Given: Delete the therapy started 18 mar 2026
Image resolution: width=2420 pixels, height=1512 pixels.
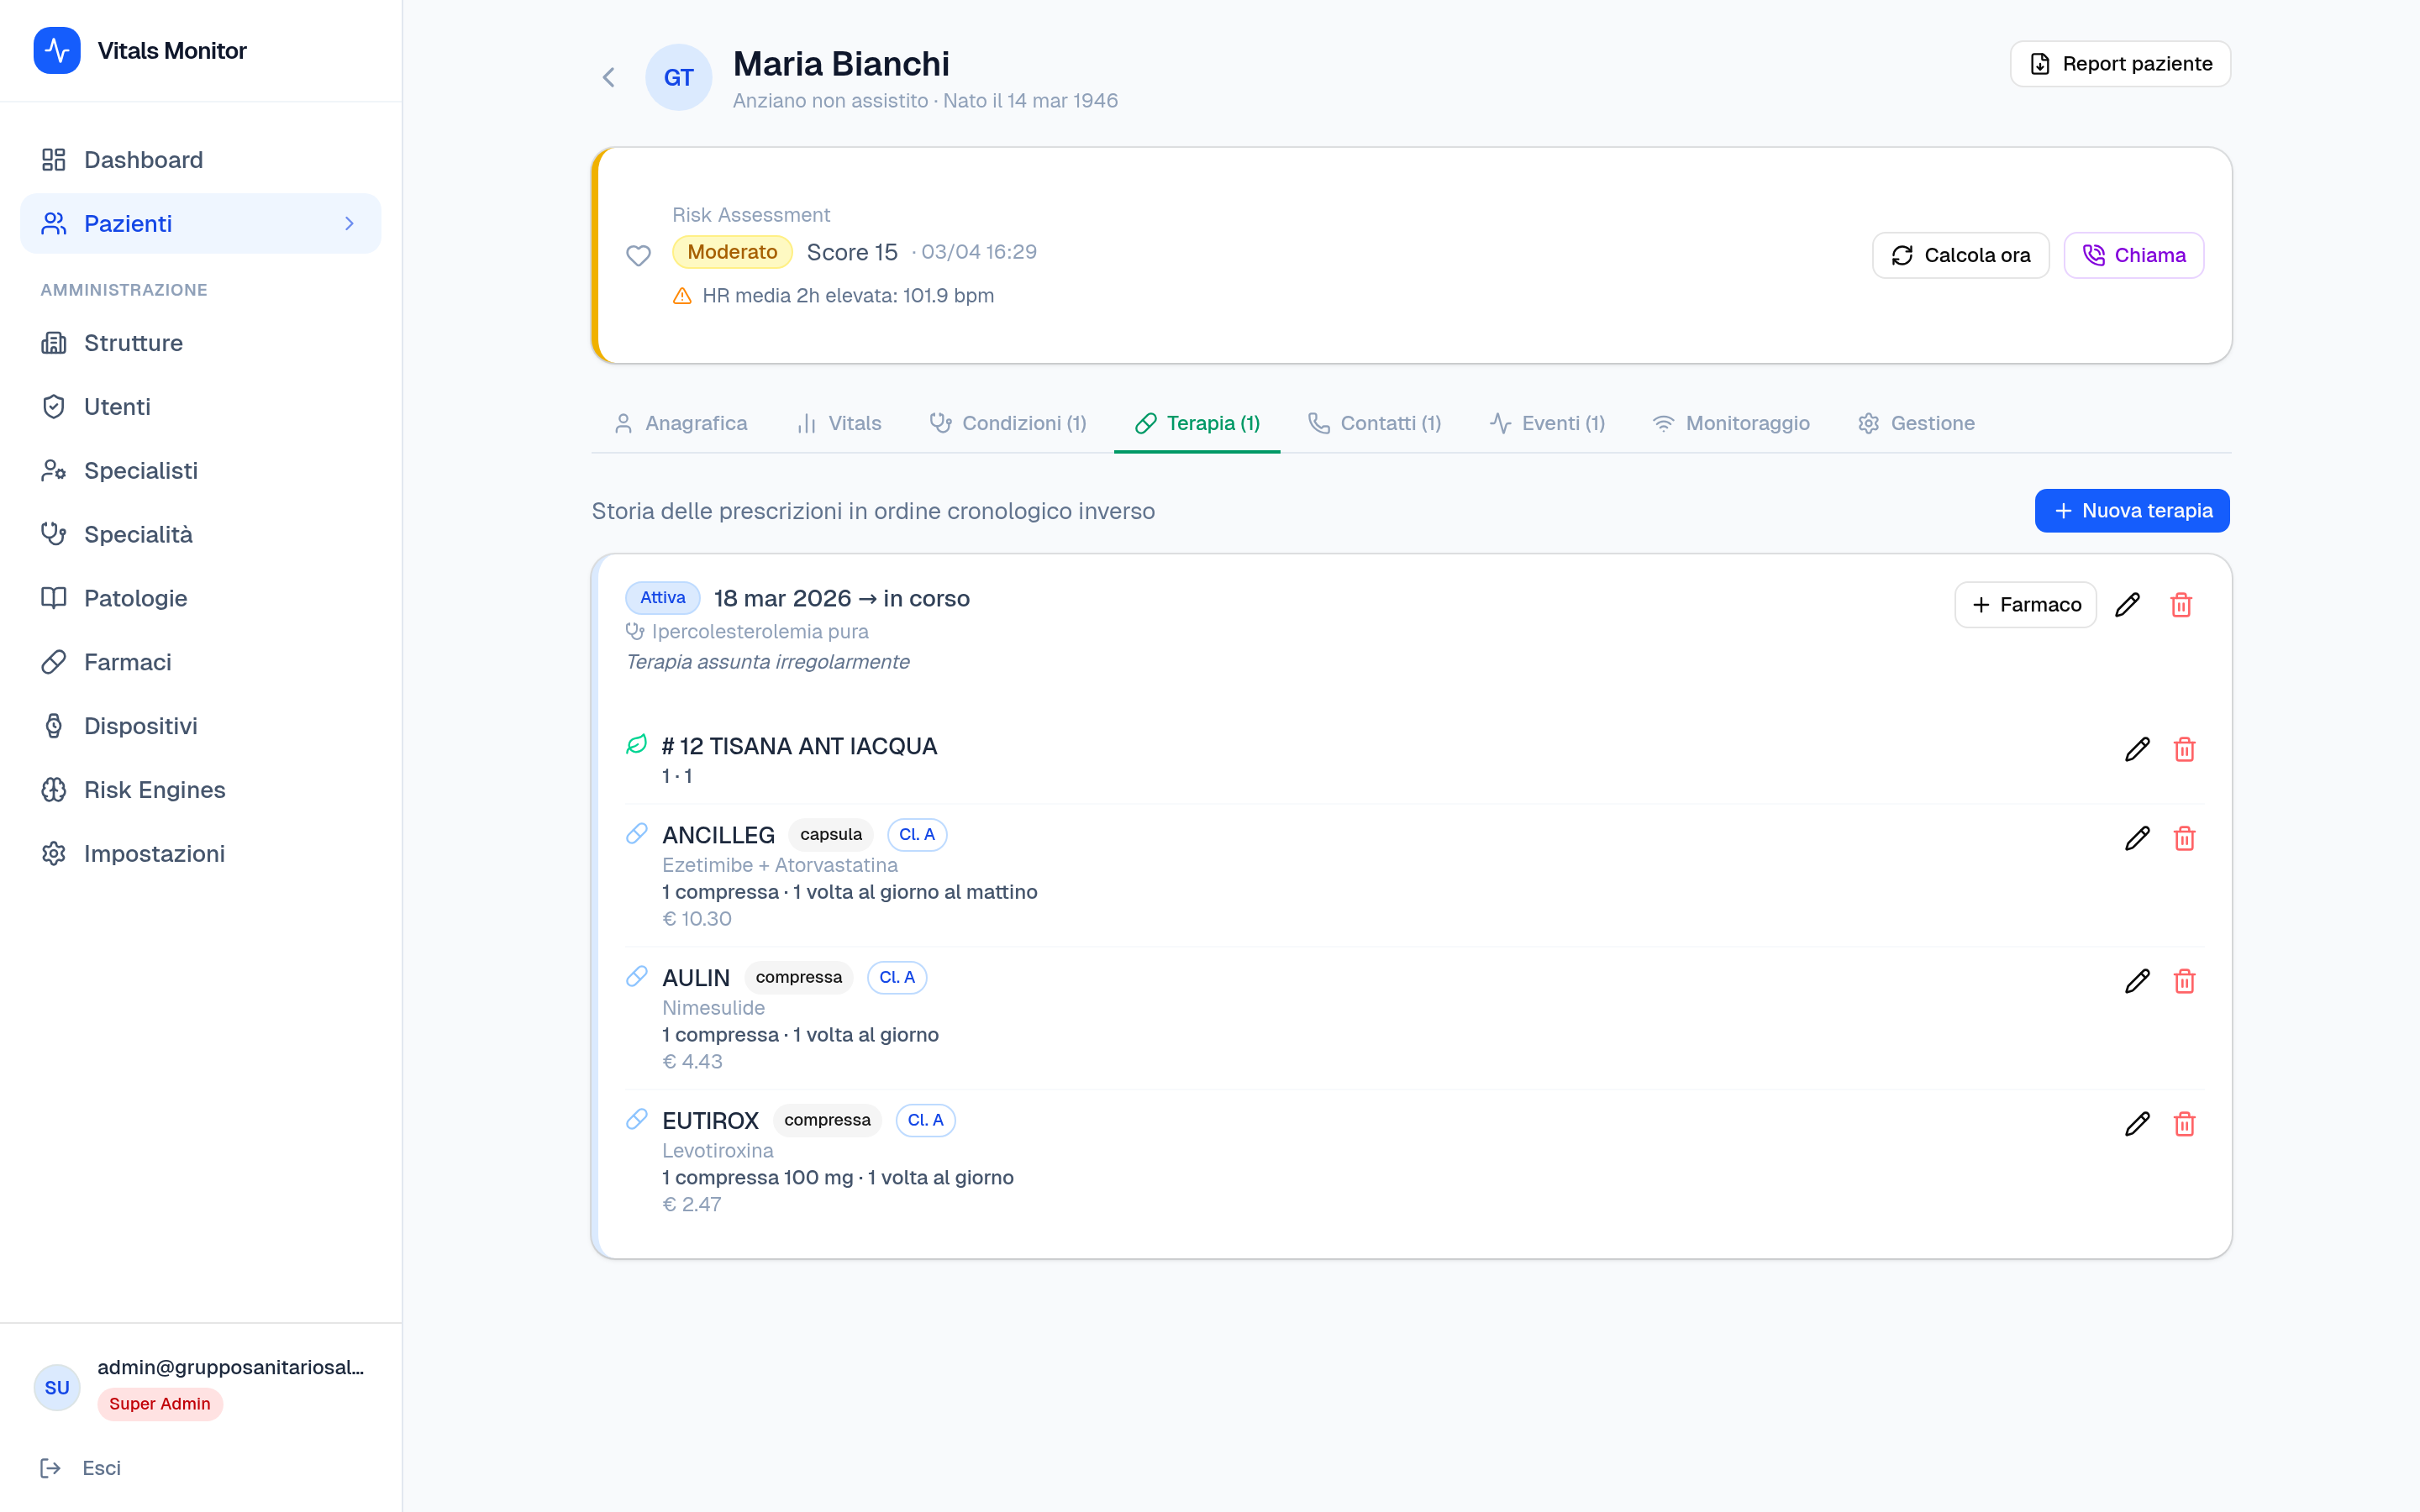Looking at the screenshot, I should pos(2181,605).
